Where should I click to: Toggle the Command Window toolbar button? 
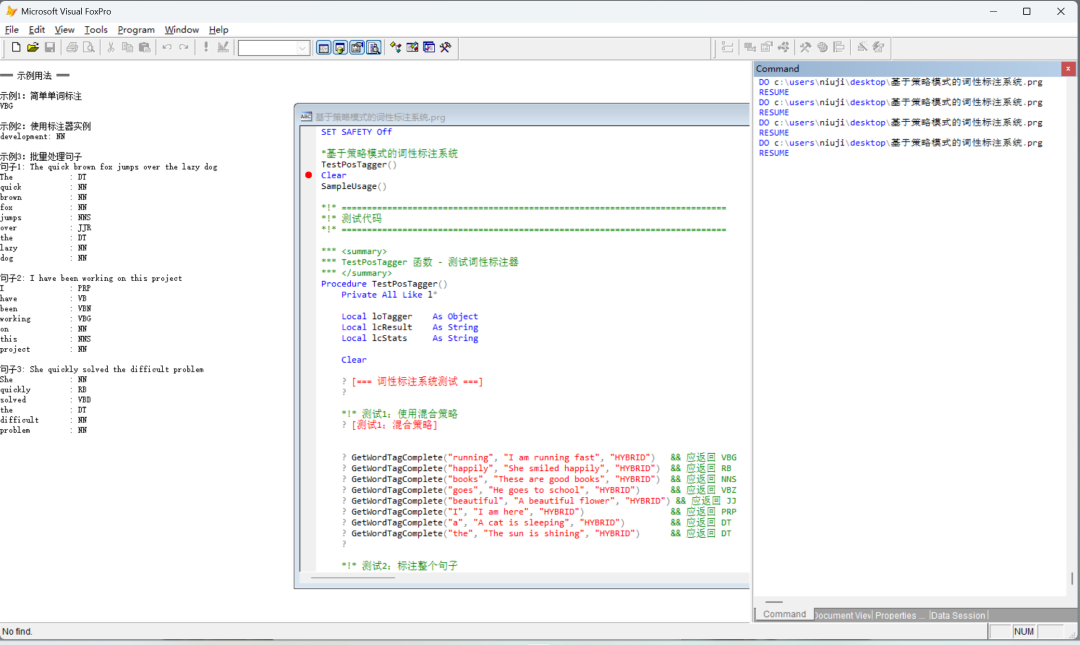pos(324,47)
